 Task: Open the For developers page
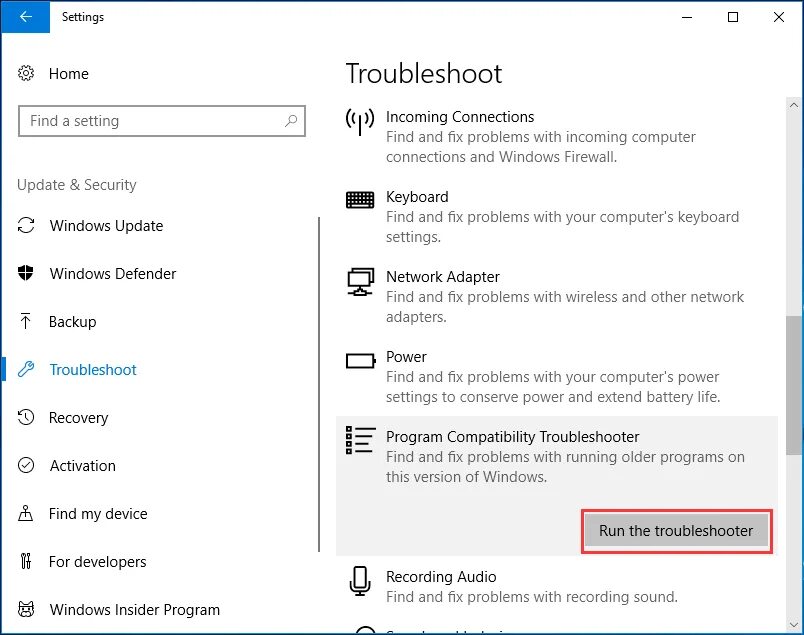coord(97,562)
